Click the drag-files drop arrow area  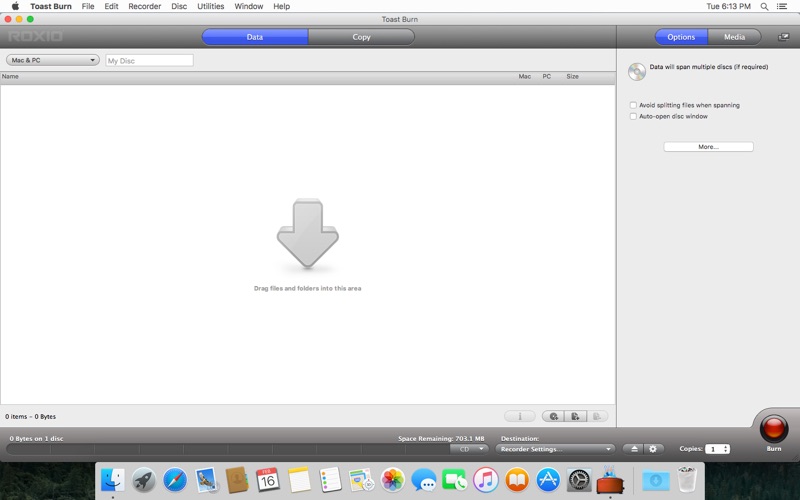[x=307, y=236]
